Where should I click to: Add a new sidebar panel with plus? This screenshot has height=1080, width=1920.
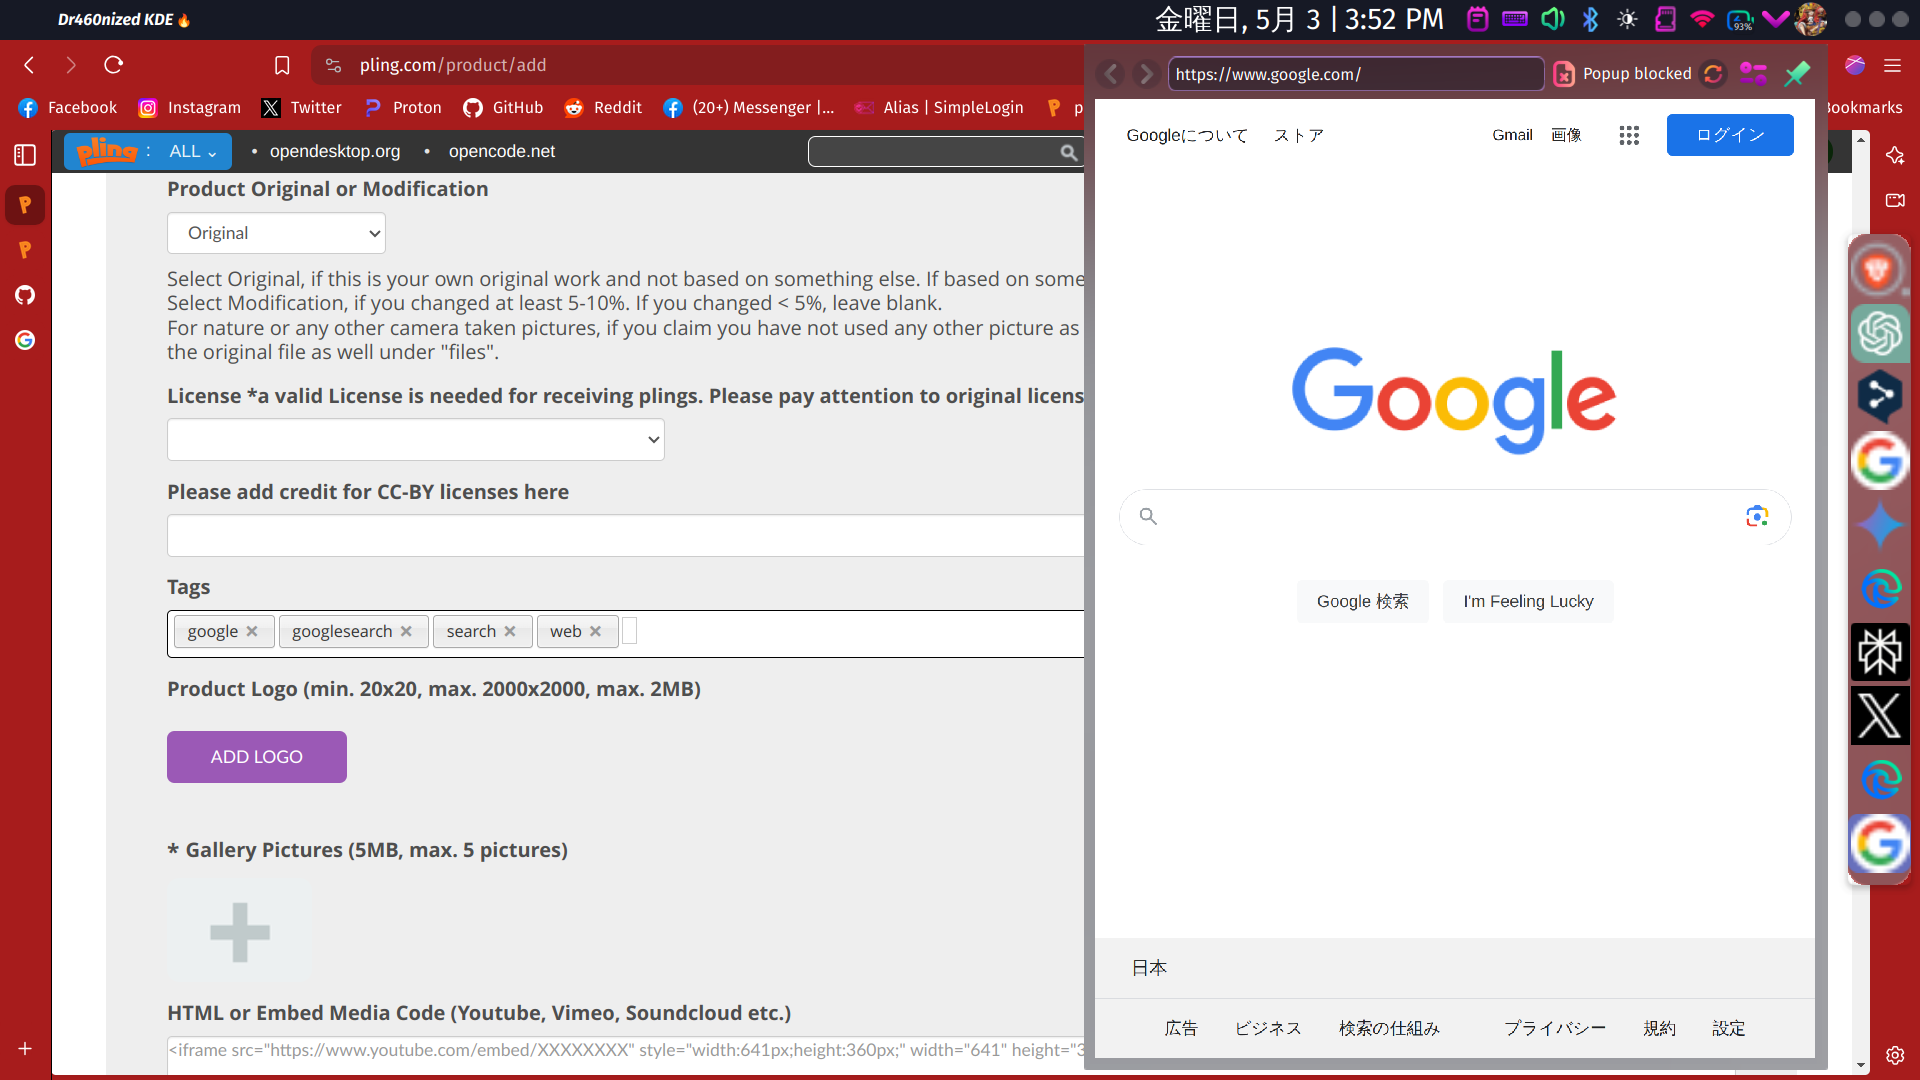pyautogui.click(x=25, y=1048)
